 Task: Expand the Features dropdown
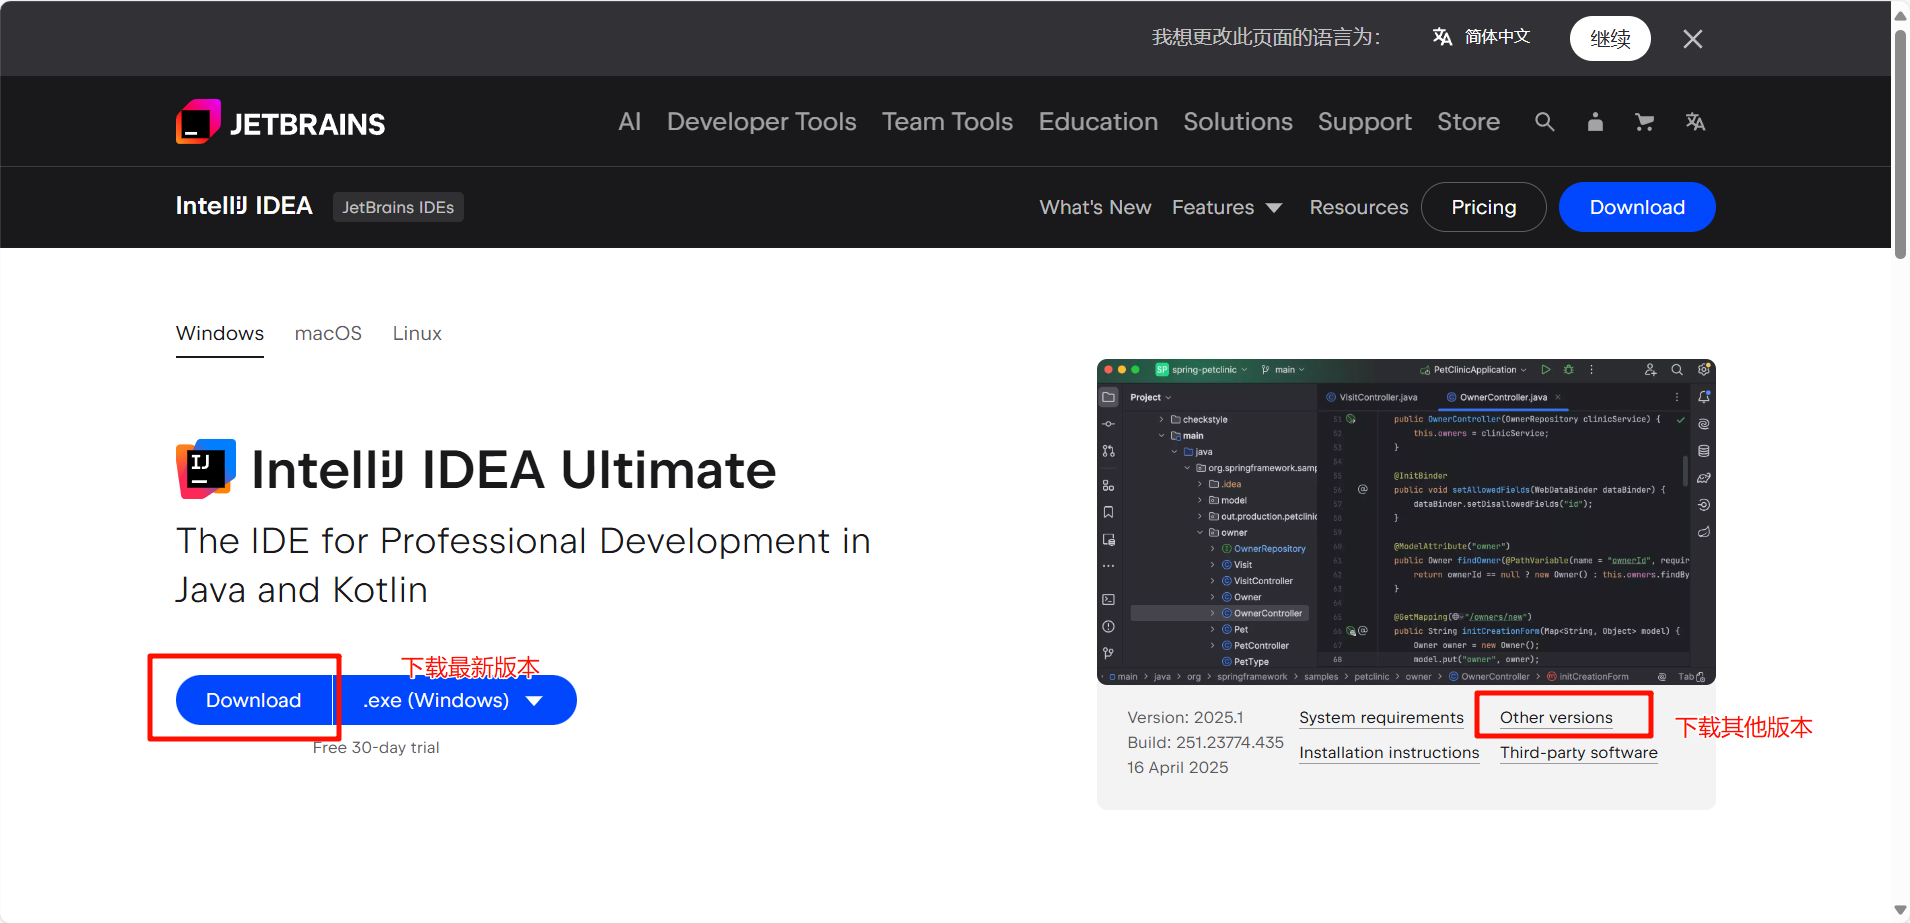(x=1227, y=207)
